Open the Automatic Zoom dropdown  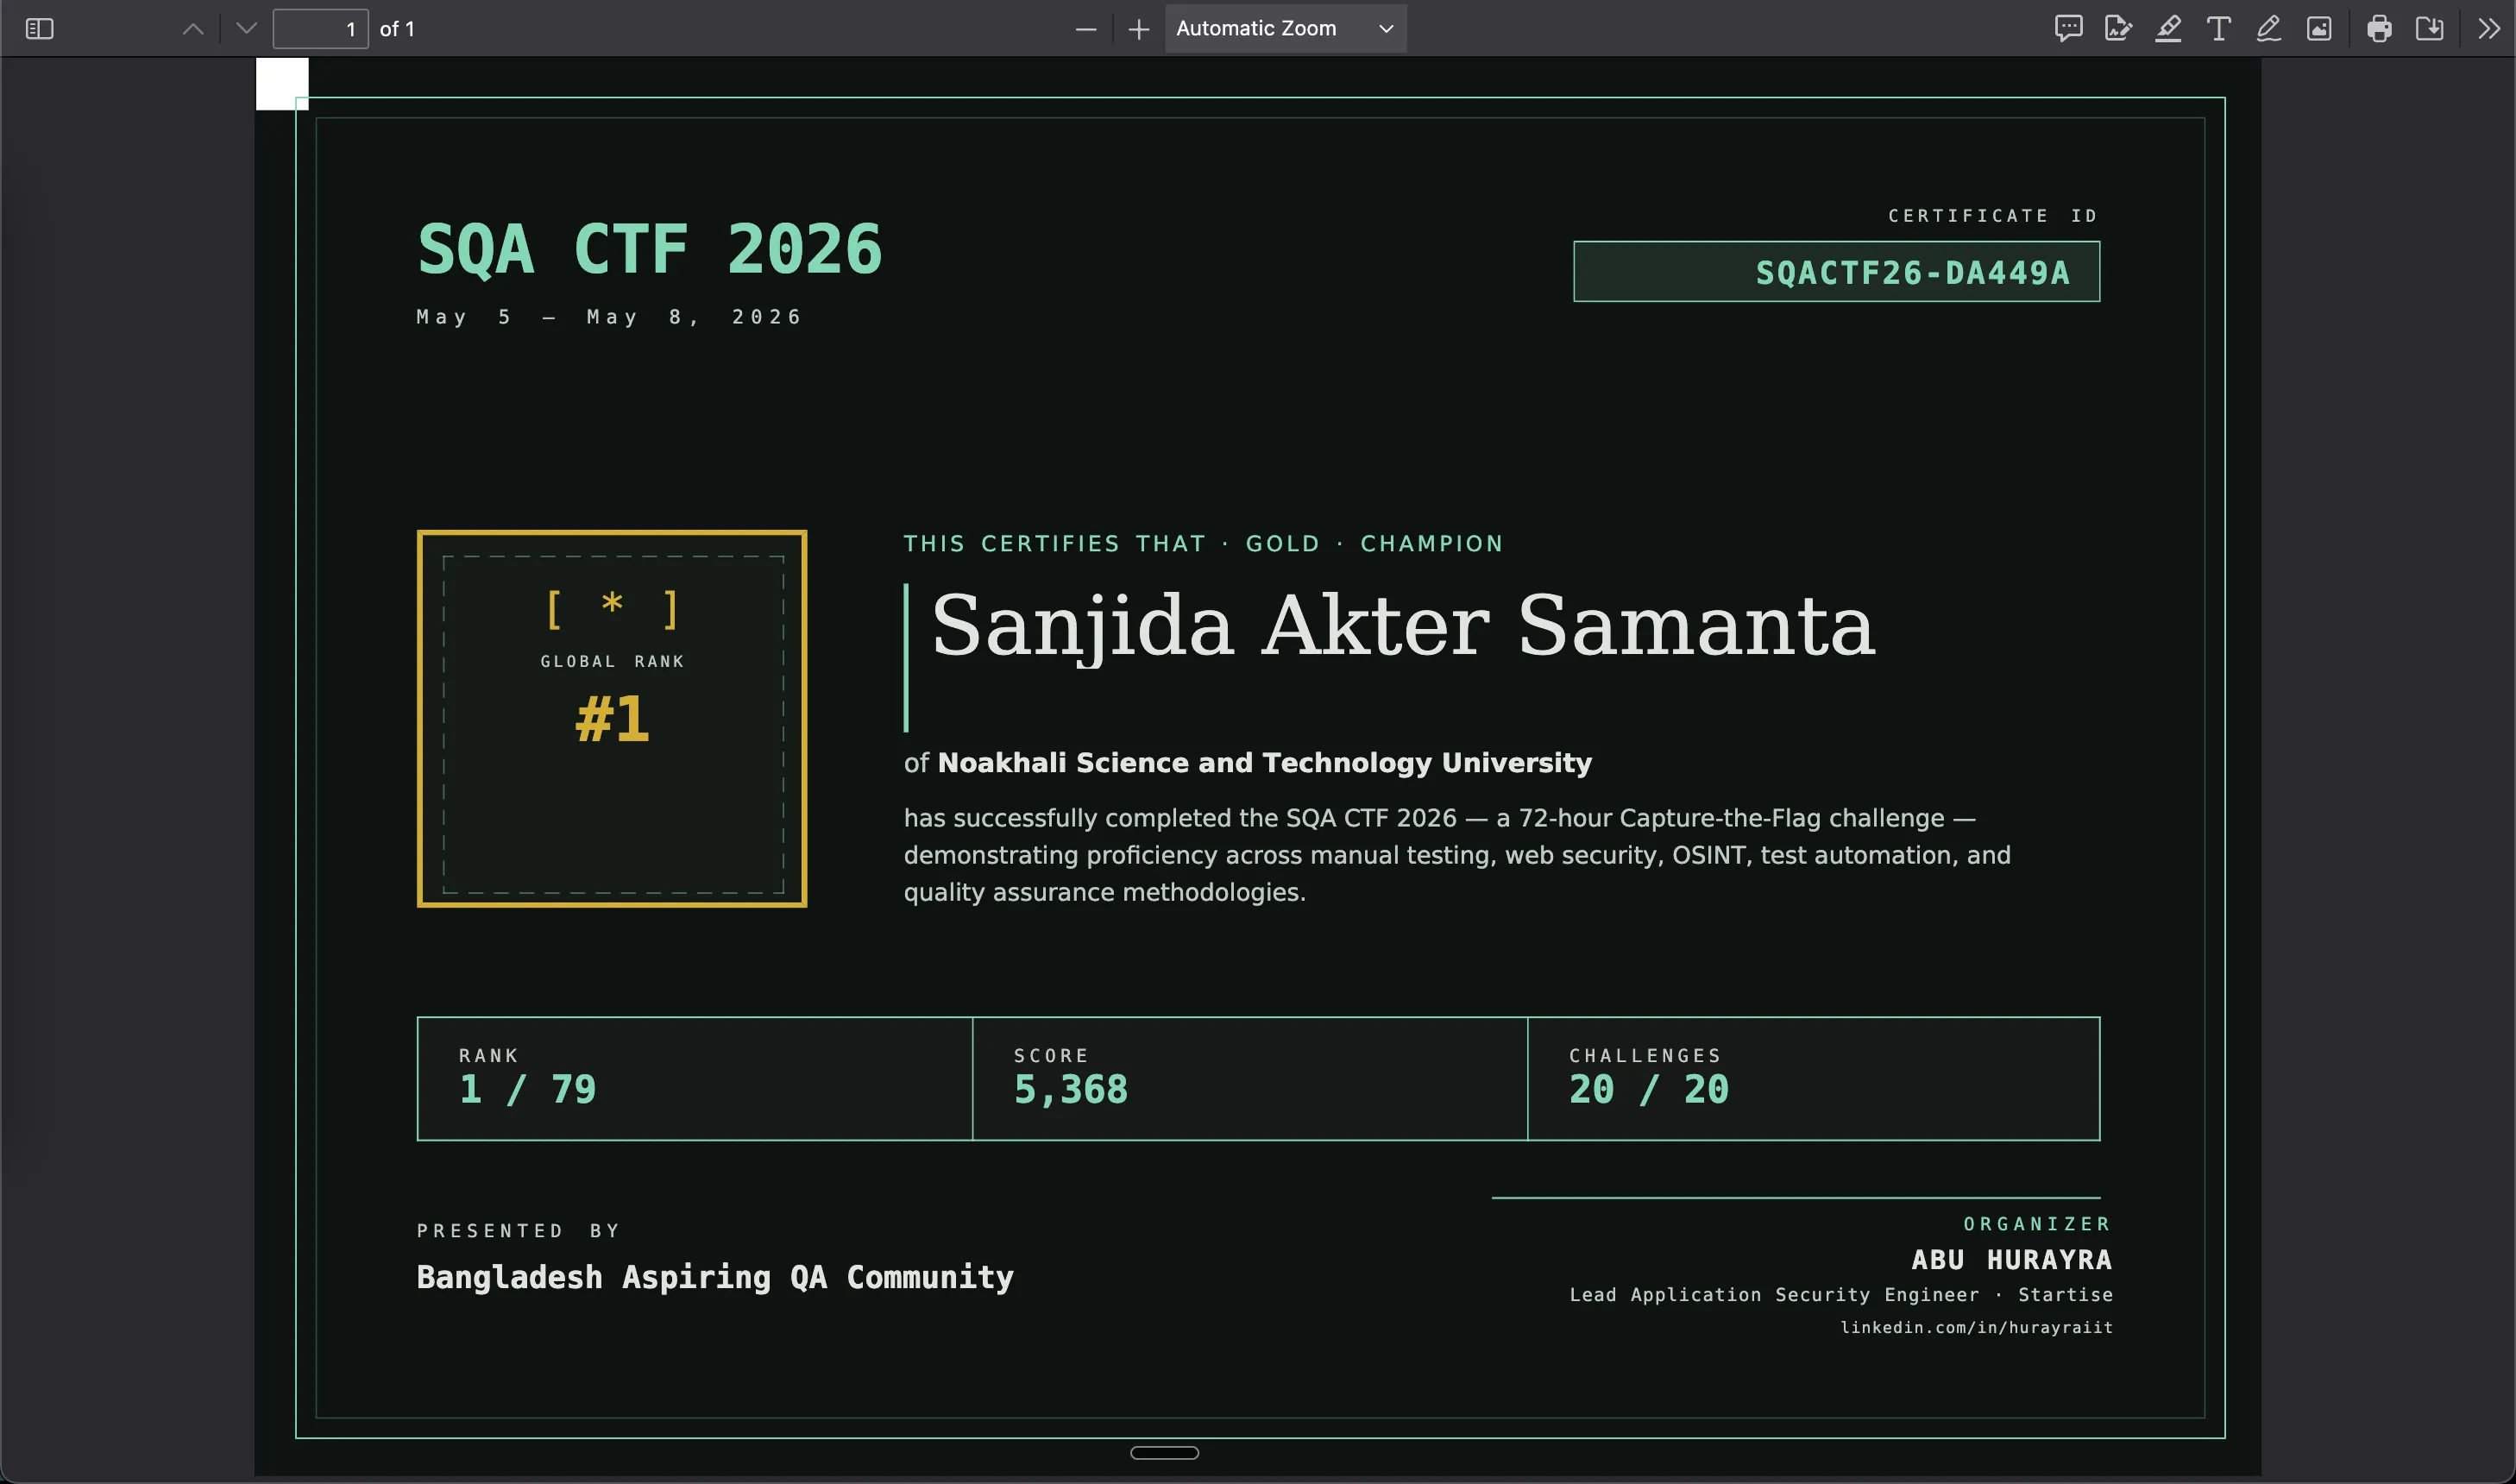[x=1285, y=29]
